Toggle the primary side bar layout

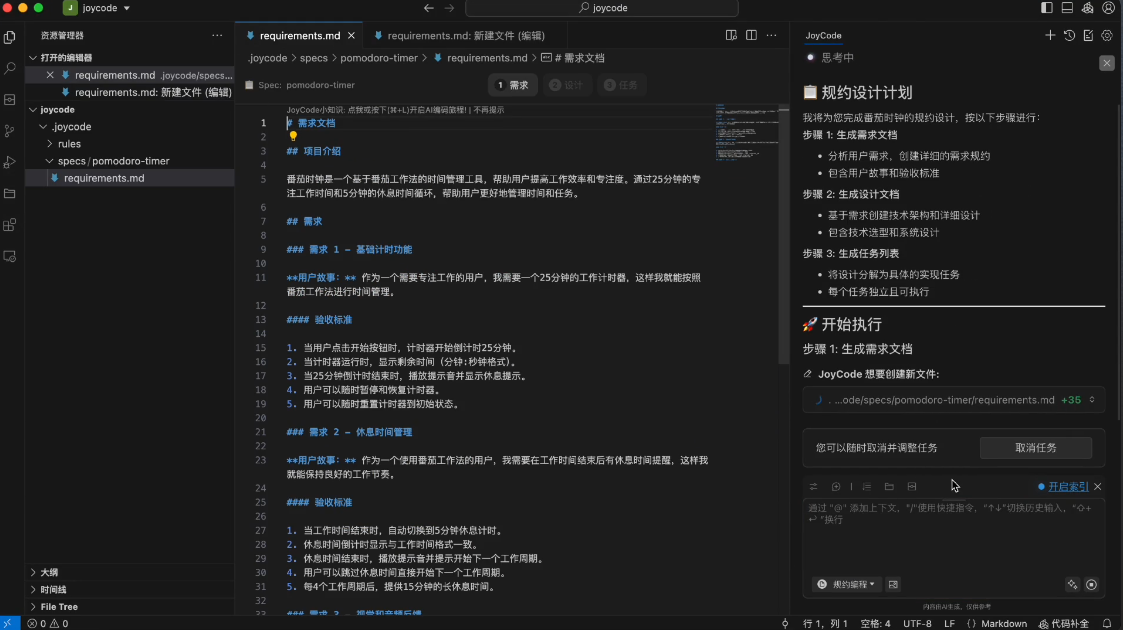[x=1047, y=8]
